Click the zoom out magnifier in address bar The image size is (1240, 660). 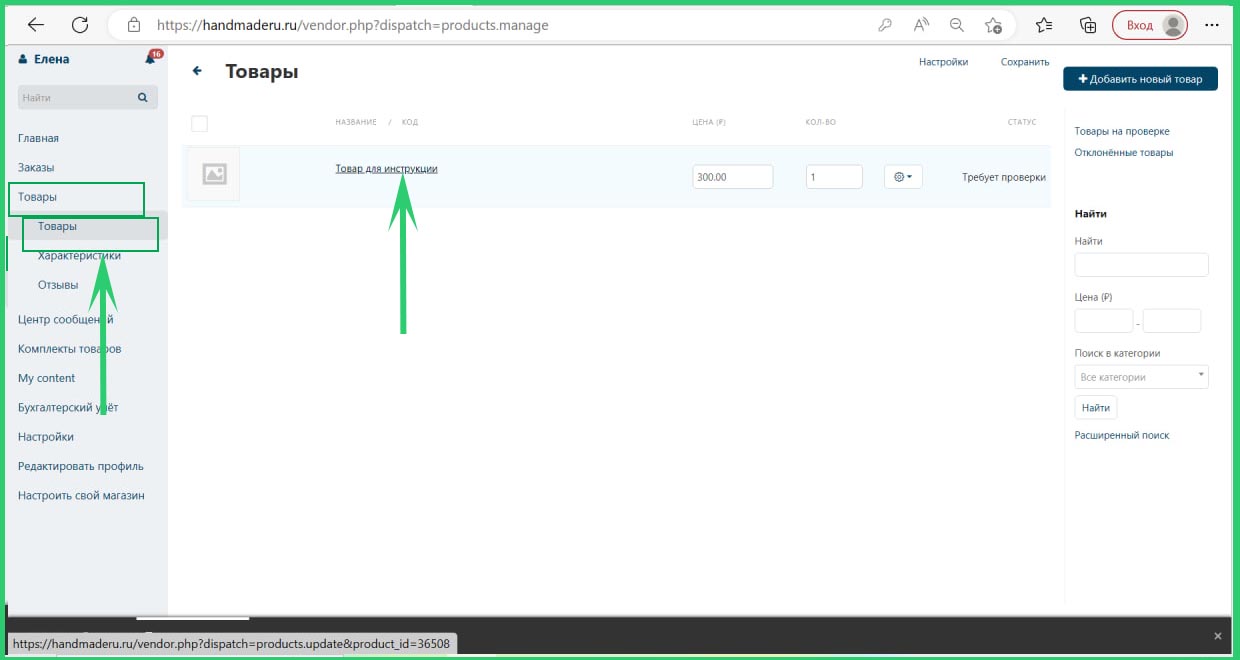957,25
